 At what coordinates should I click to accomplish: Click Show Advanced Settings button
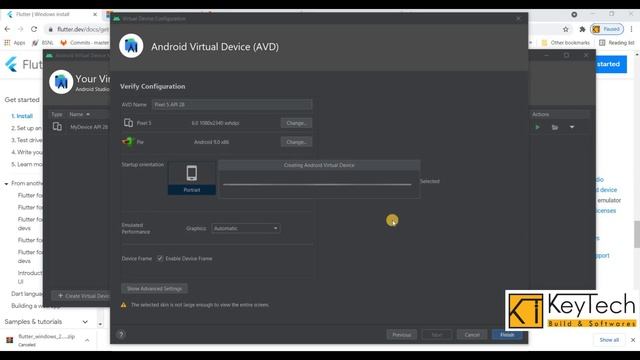[154, 289]
